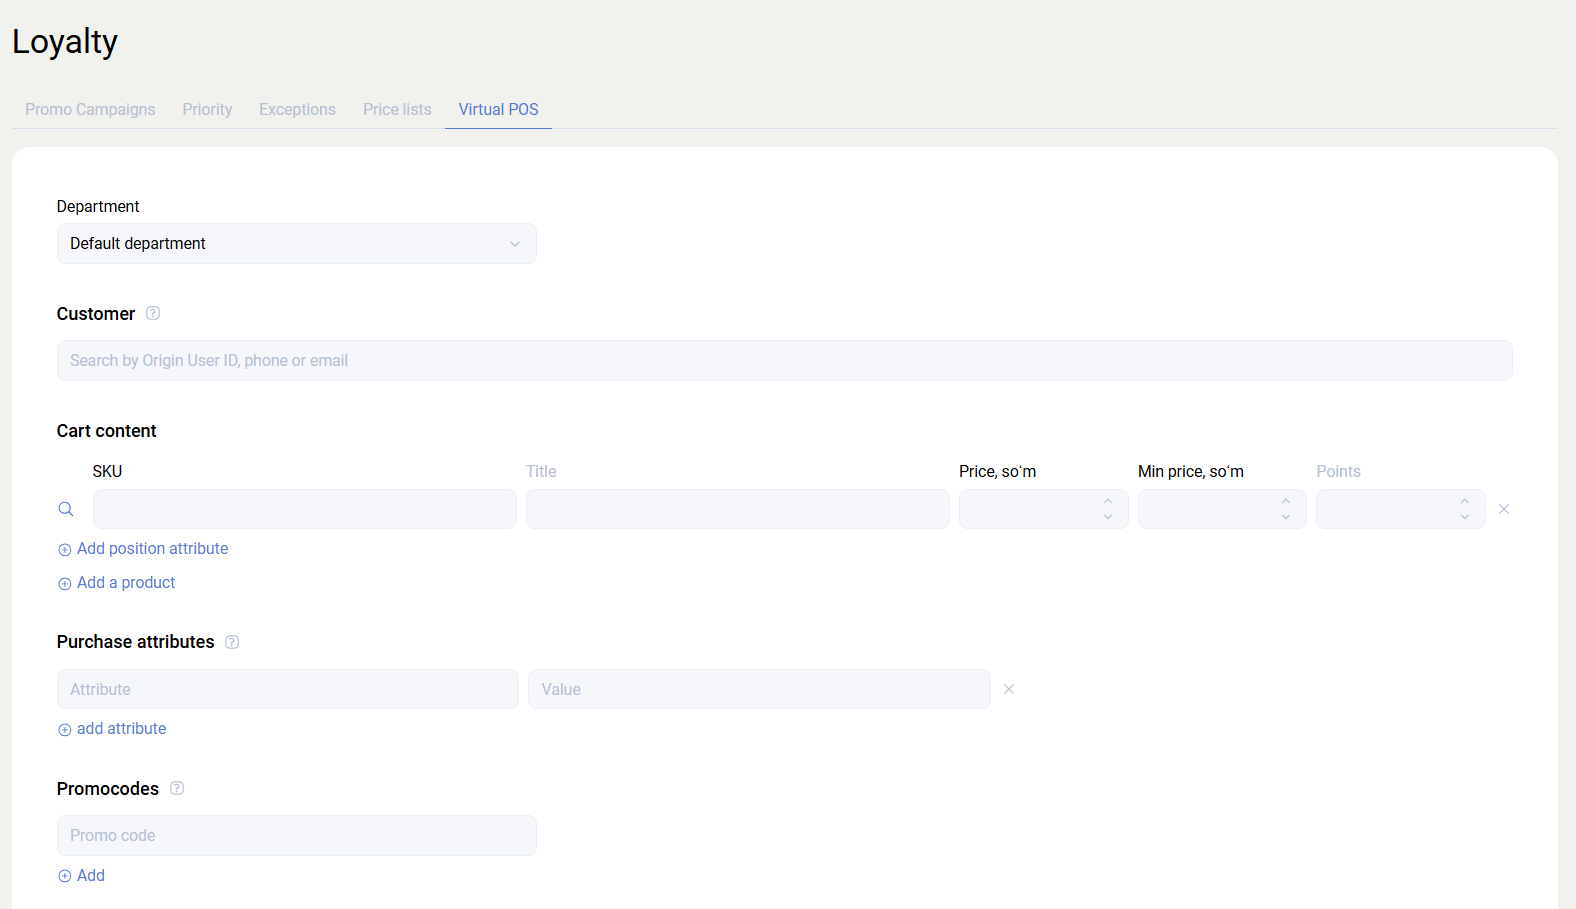Switch to the Promo Campaigns tab
Image resolution: width=1576 pixels, height=909 pixels.
pyautogui.click(x=90, y=109)
